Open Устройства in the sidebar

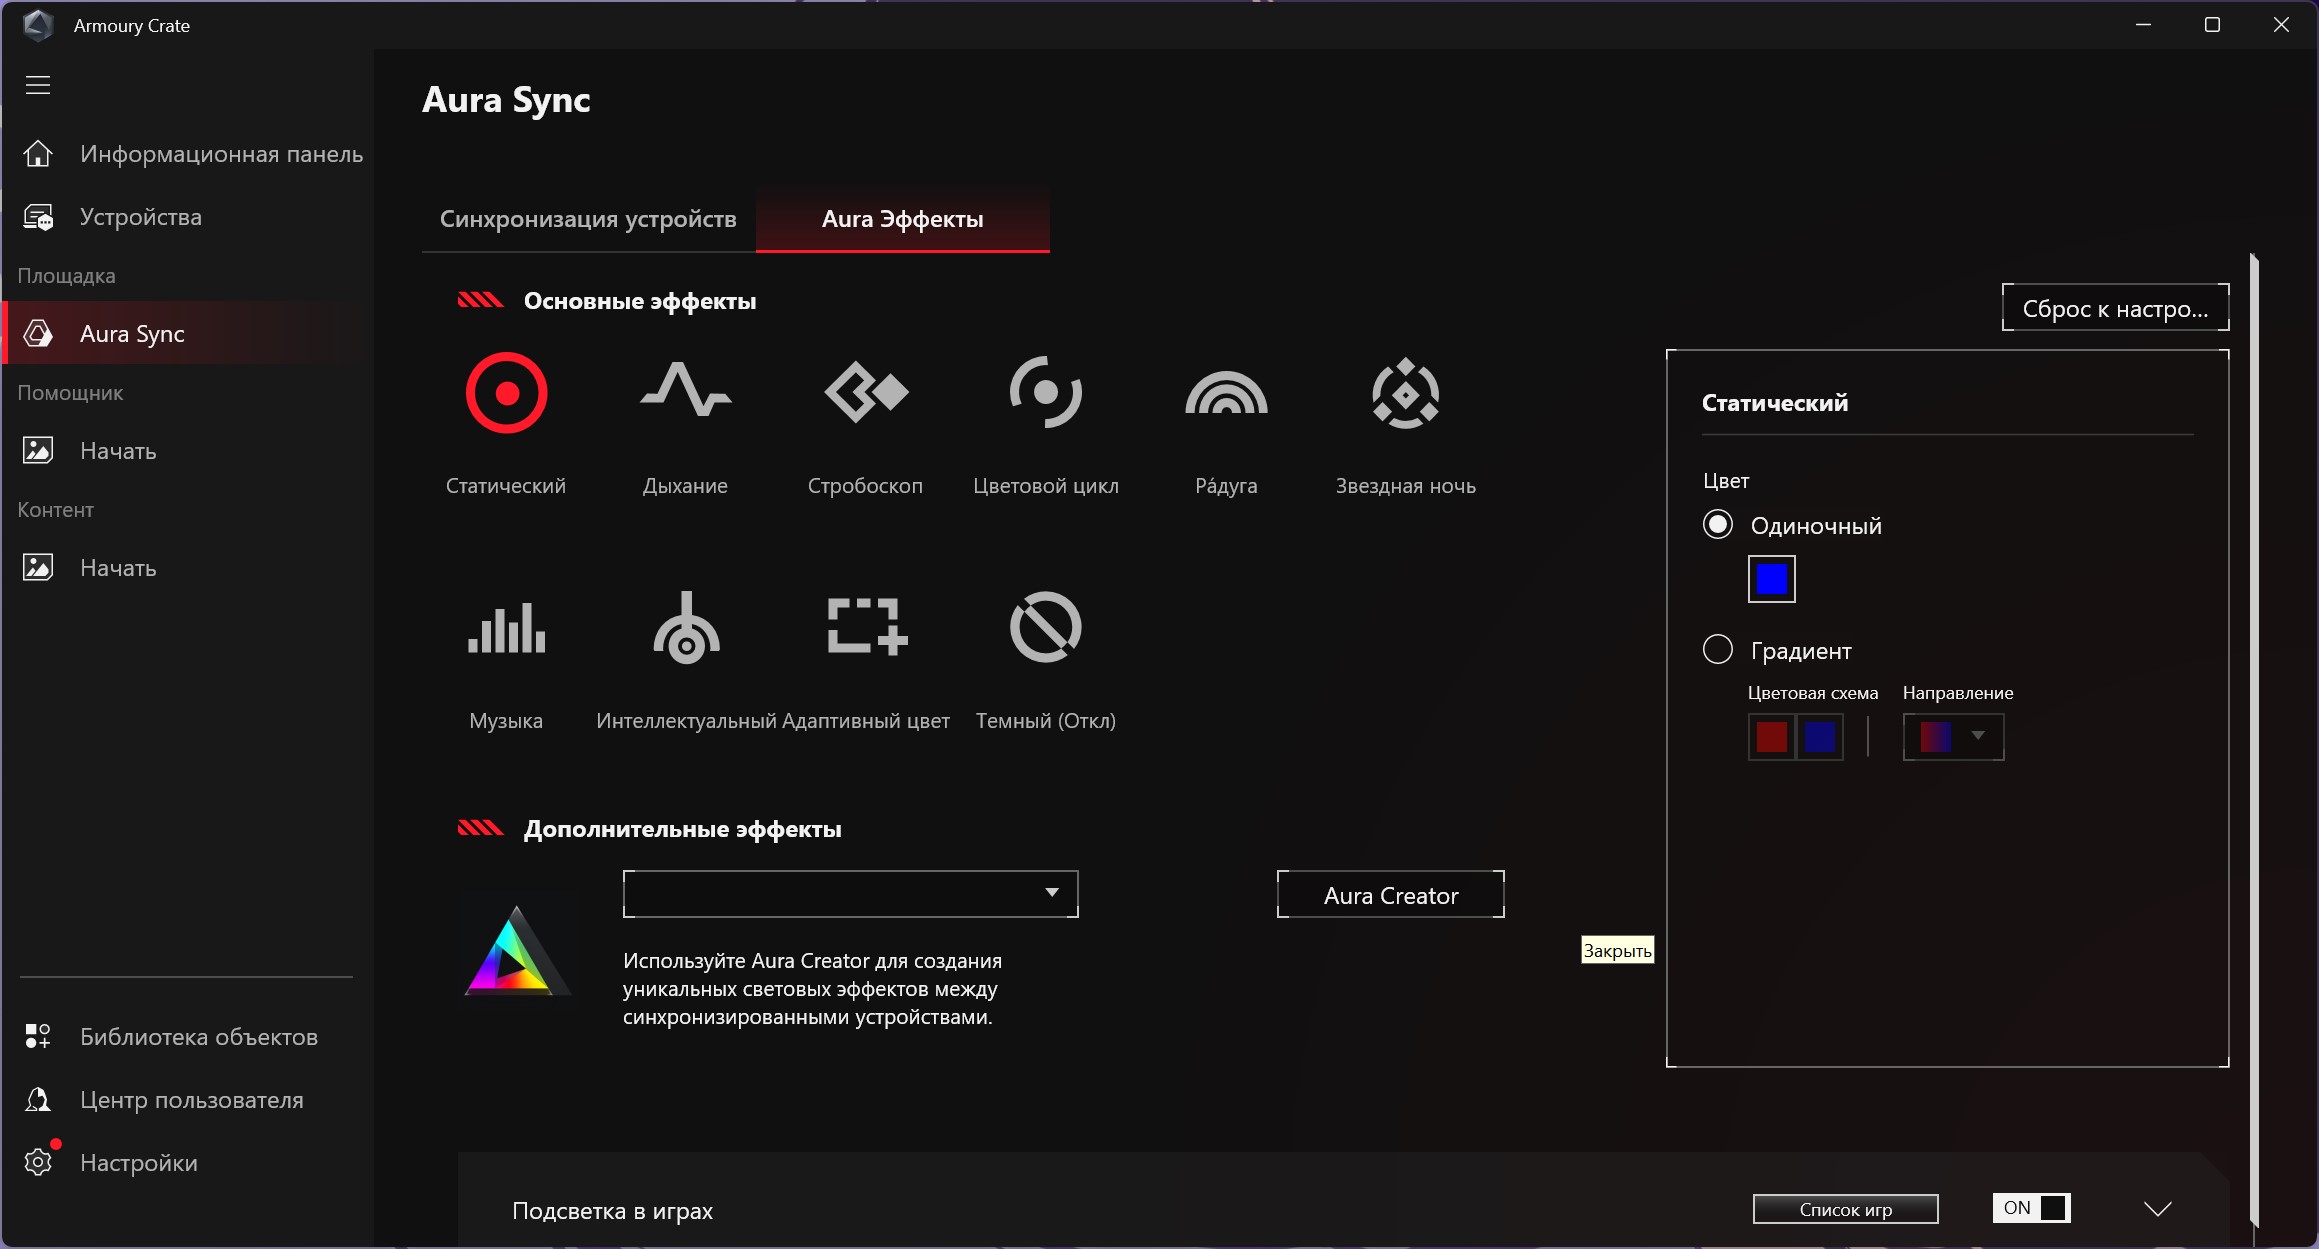click(190, 217)
